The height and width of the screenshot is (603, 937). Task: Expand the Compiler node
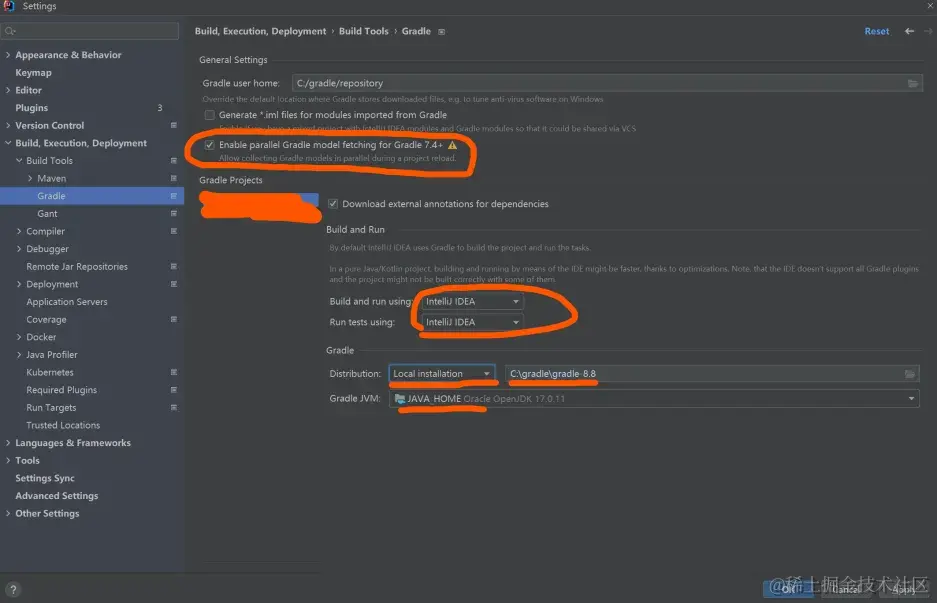[19, 231]
